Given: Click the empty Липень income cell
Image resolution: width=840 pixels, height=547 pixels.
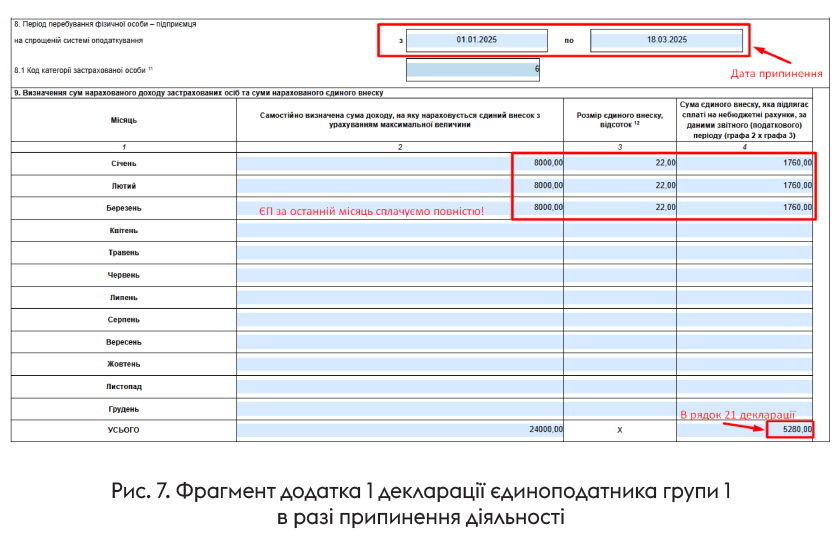Looking at the screenshot, I should [400, 297].
